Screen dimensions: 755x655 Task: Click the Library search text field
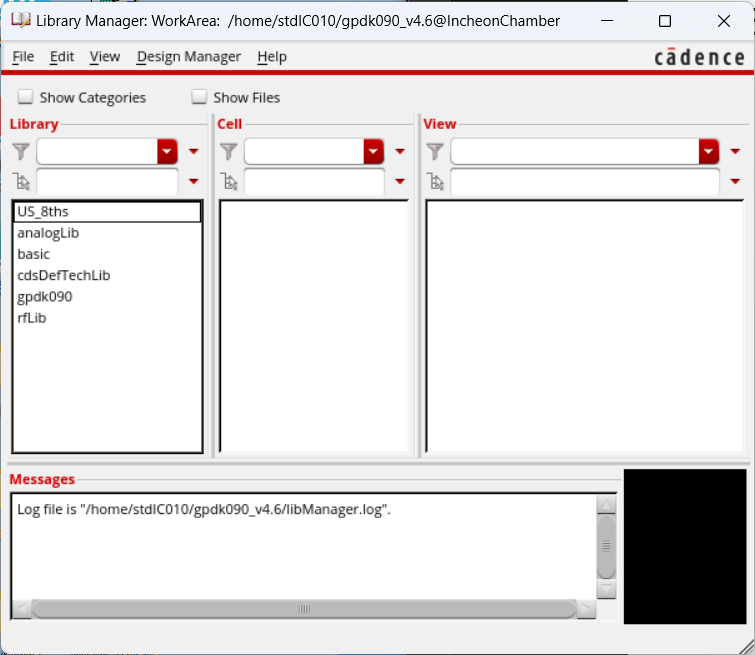pos(107,182)
